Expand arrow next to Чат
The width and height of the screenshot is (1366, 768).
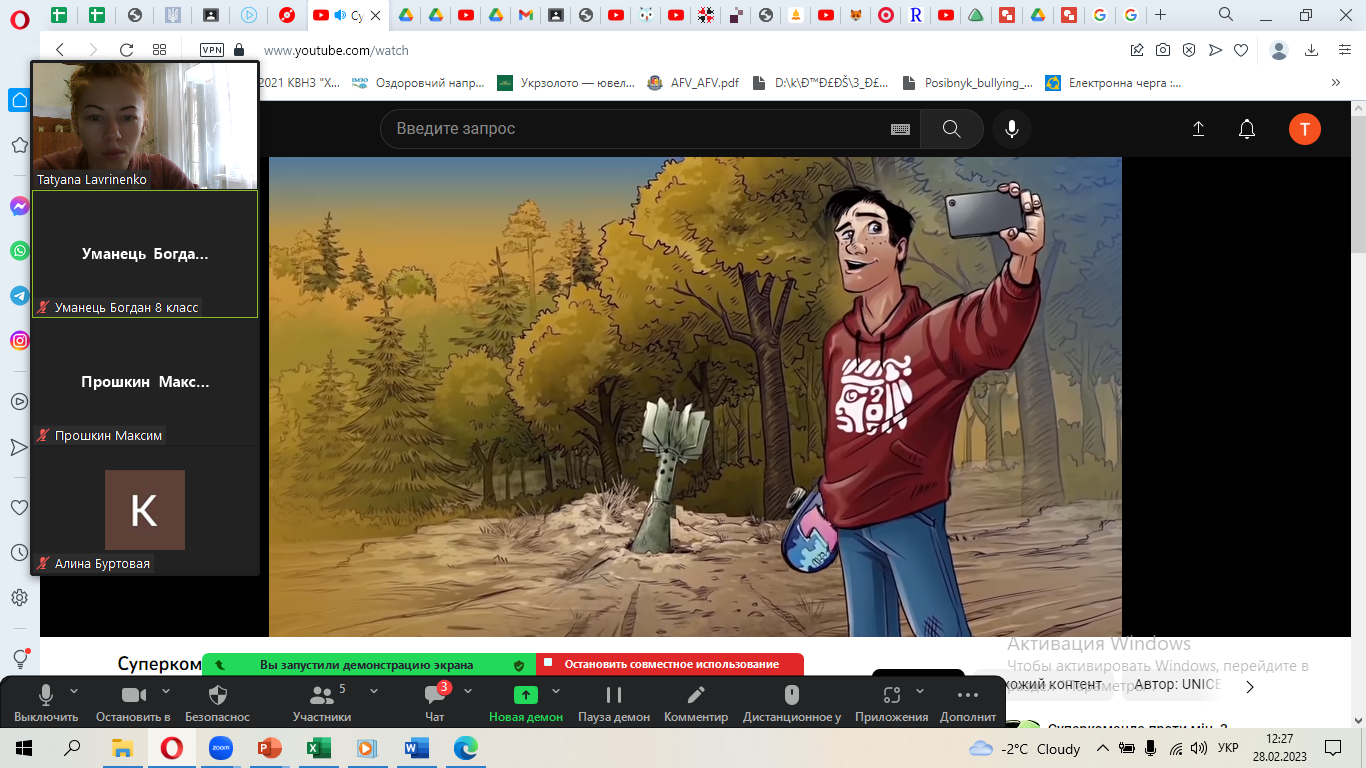click(468, 691)
